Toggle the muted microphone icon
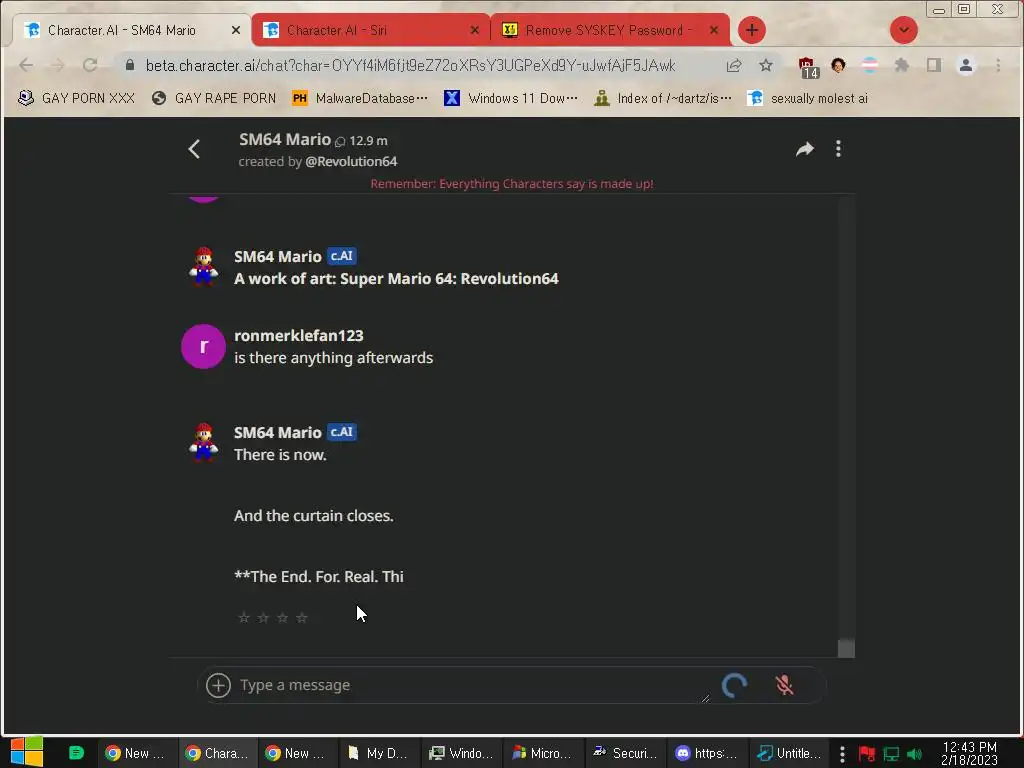Viewport: 1024px width, 768px height. (x=784, y=684)
